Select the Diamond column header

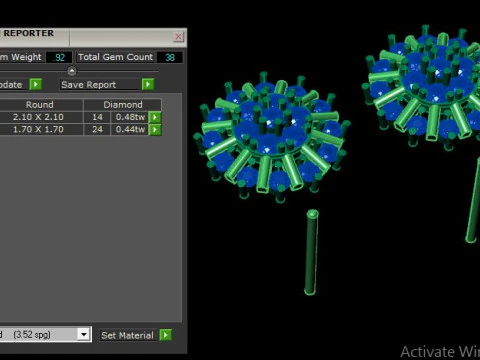[x=123, y=105]
